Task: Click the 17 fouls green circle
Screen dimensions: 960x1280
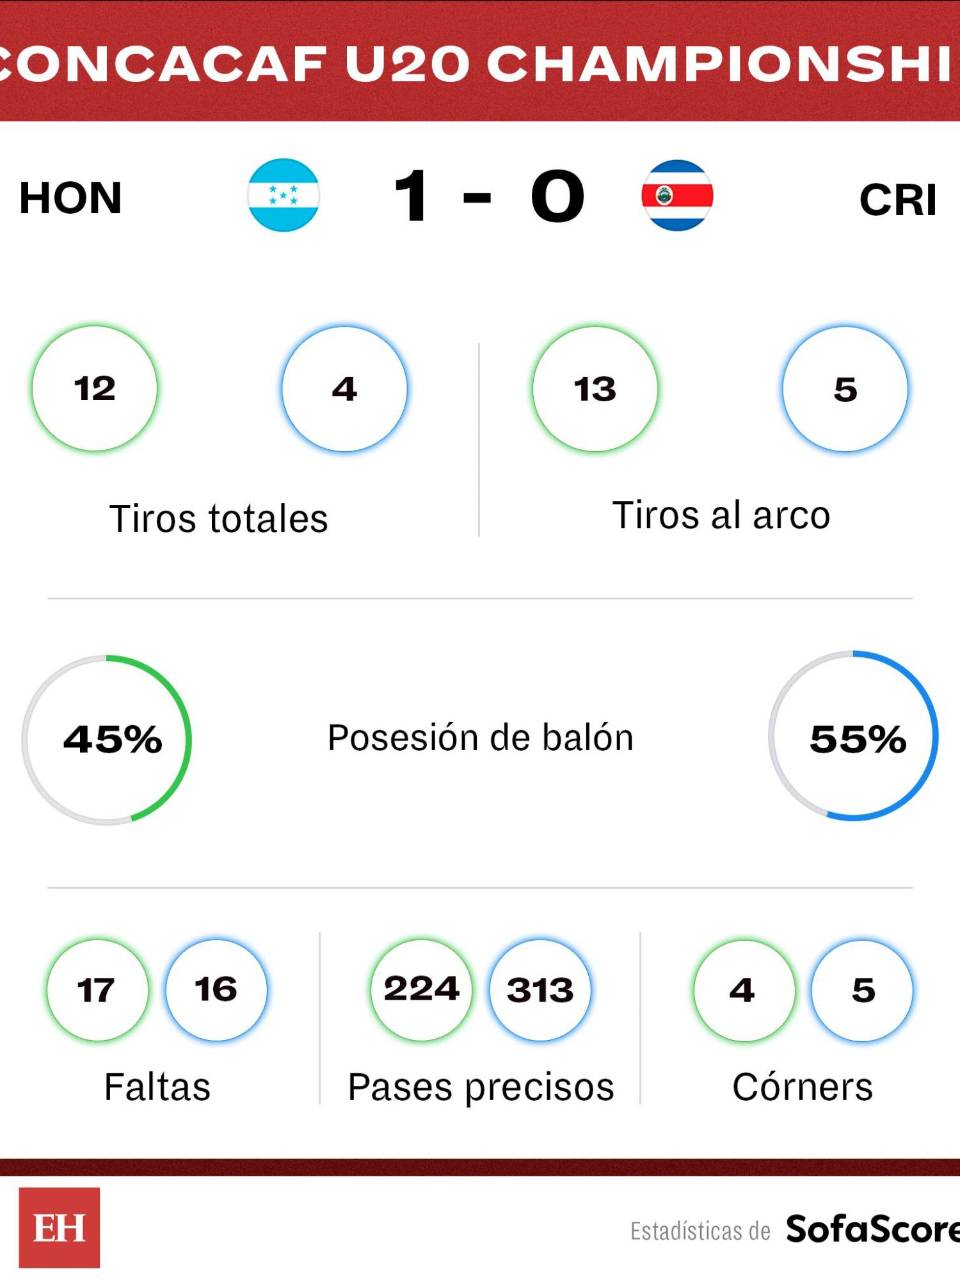Action: [97, 990]
